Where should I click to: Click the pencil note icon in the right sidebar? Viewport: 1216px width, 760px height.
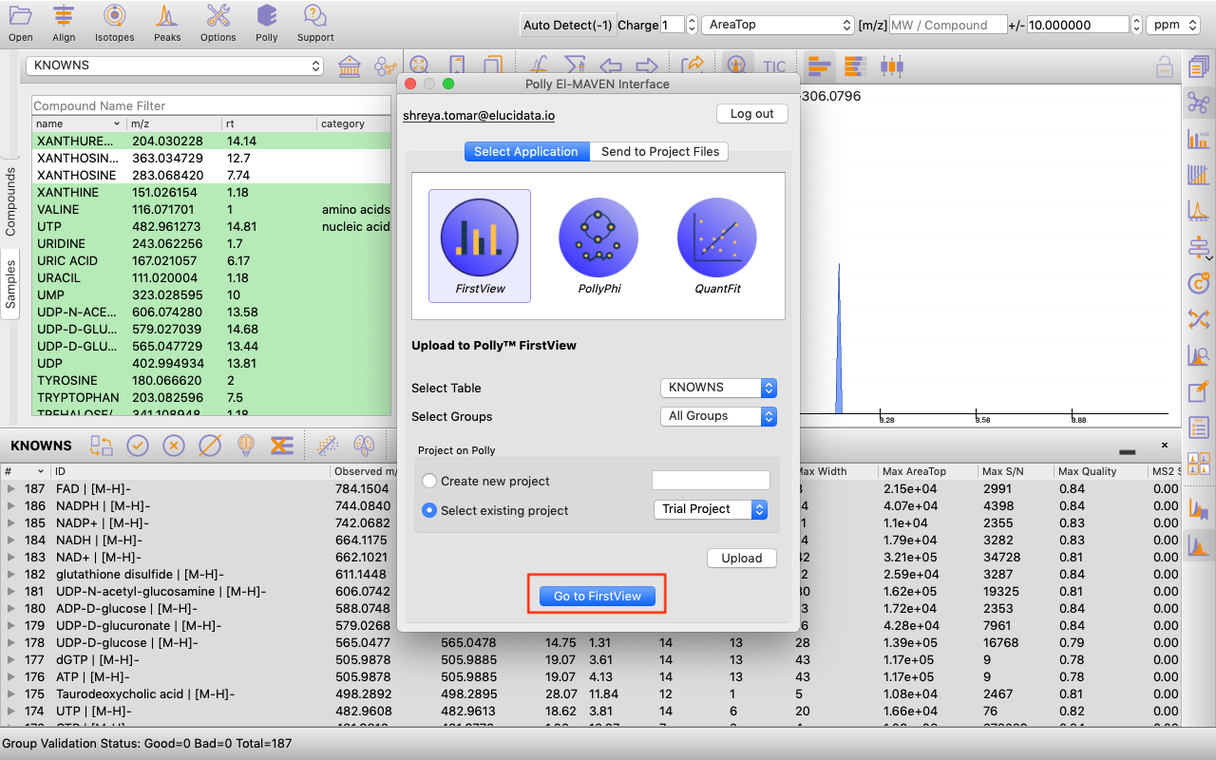1198,391
